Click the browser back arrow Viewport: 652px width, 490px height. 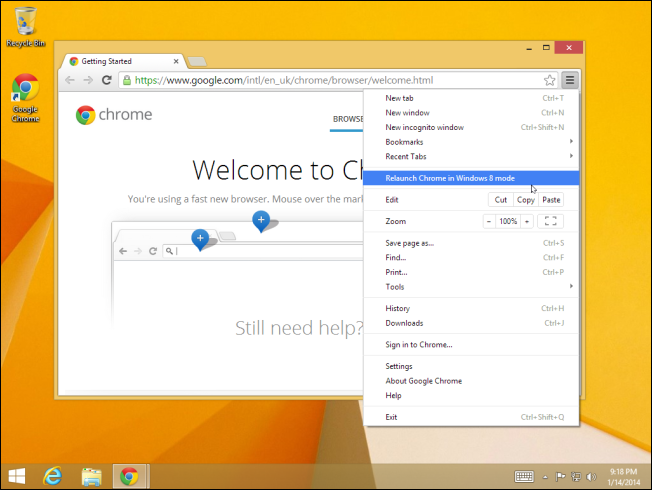click(70, 80)
